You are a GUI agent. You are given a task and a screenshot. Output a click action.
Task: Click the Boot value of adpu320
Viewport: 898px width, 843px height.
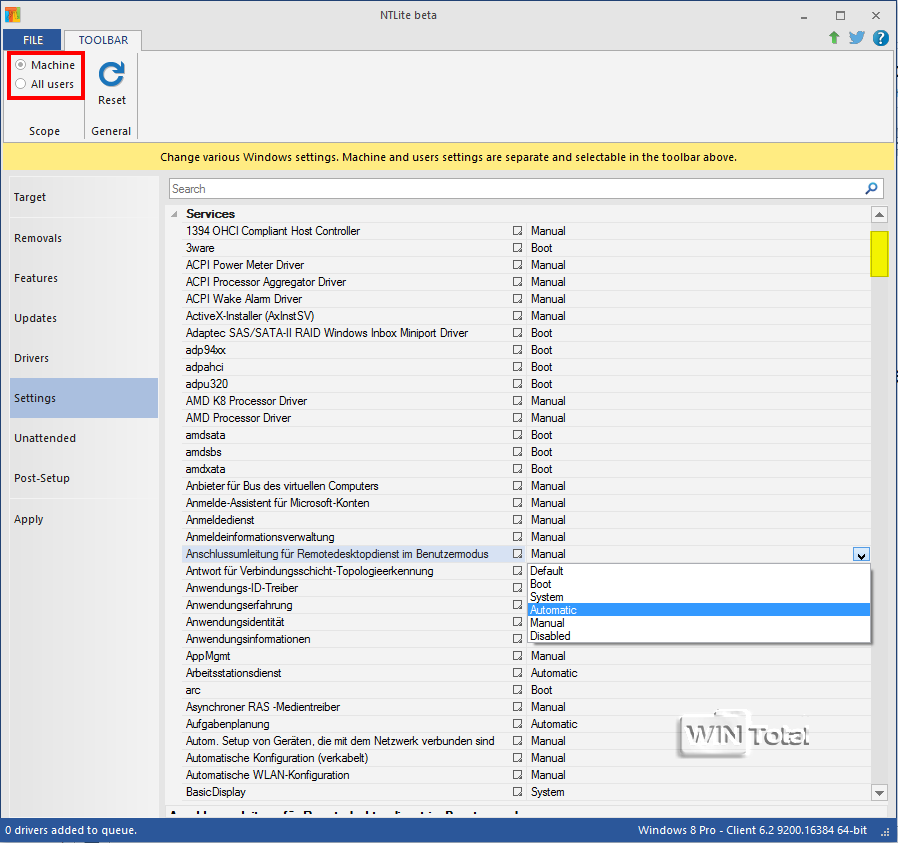point(541,384)
